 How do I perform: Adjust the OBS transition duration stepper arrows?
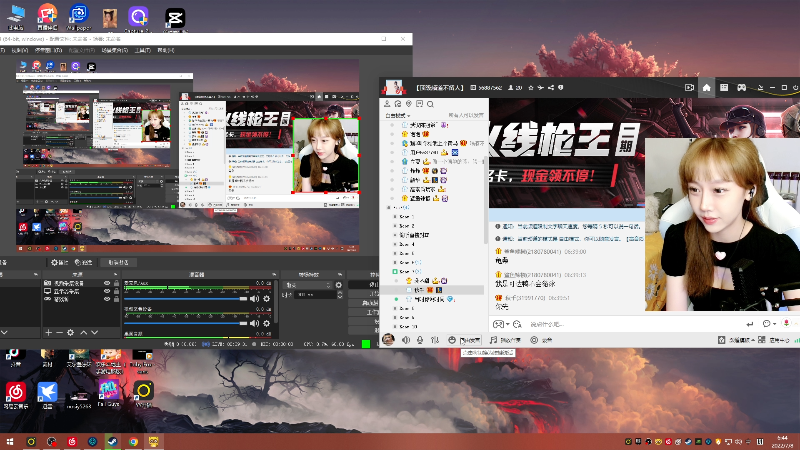340,294
